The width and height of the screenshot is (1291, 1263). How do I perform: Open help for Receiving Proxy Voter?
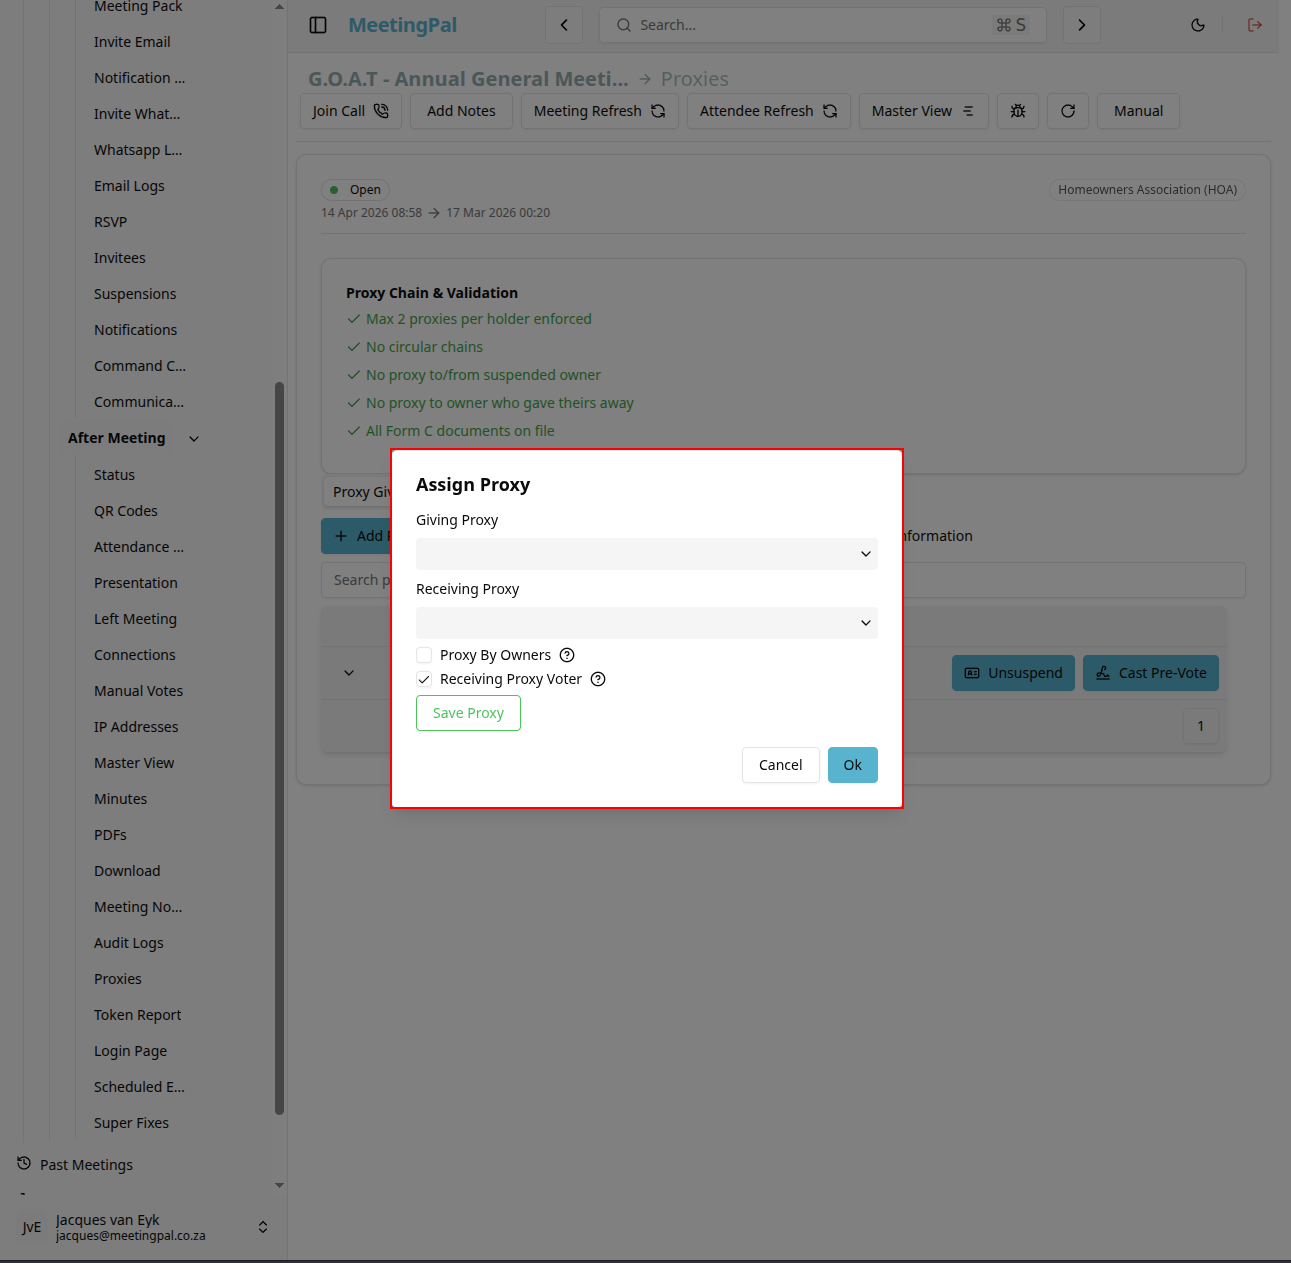598,679
